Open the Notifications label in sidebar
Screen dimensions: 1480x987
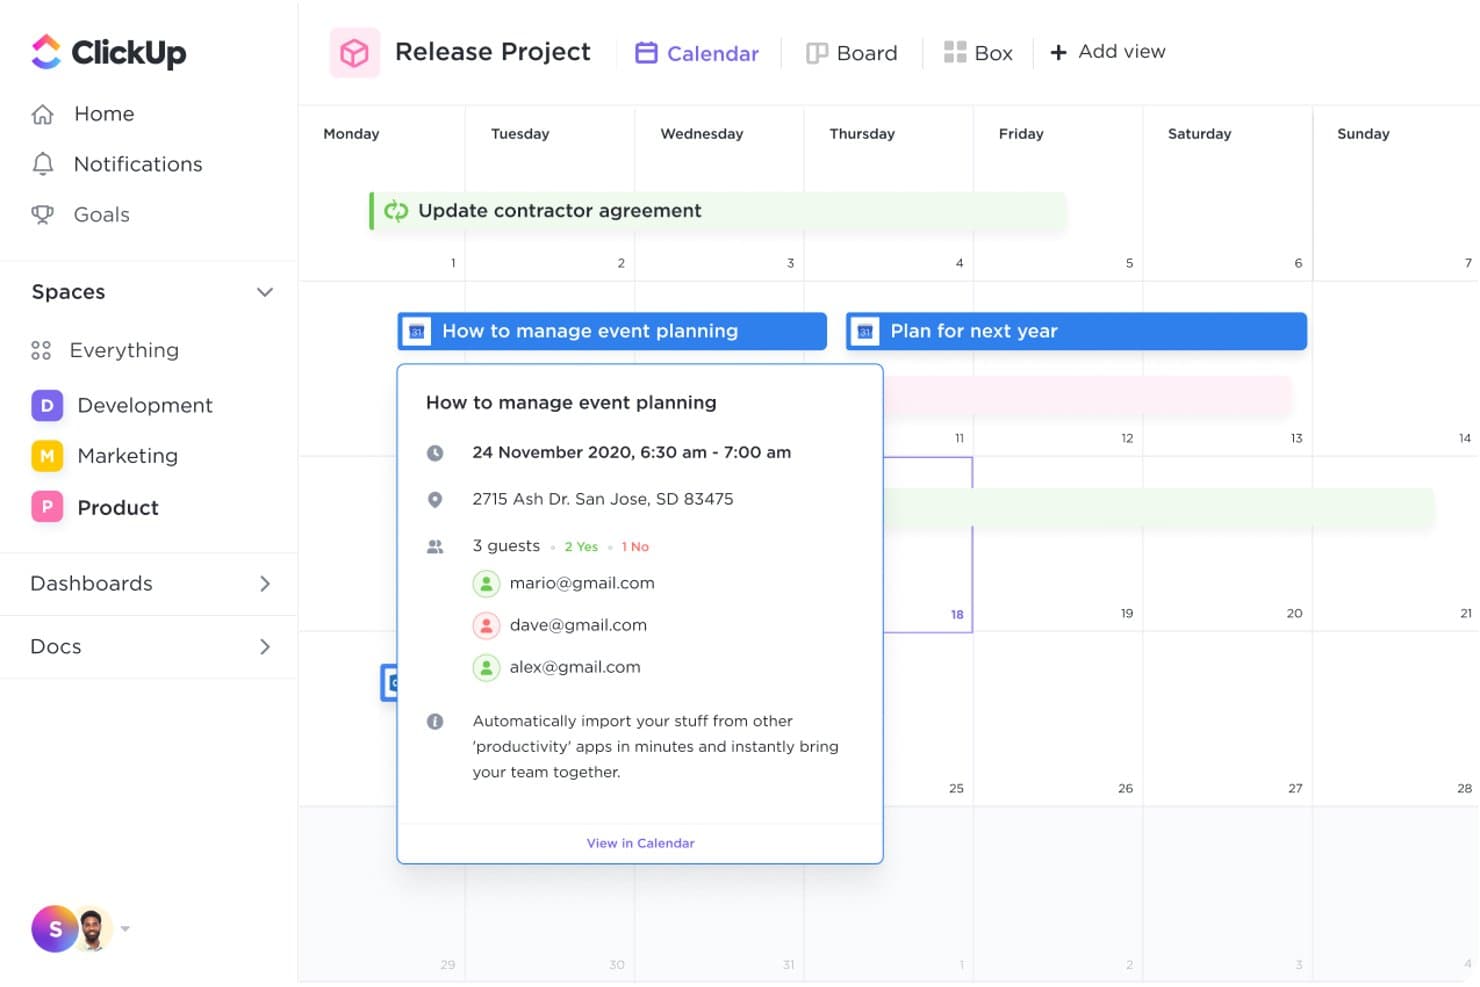click(138, 164)
